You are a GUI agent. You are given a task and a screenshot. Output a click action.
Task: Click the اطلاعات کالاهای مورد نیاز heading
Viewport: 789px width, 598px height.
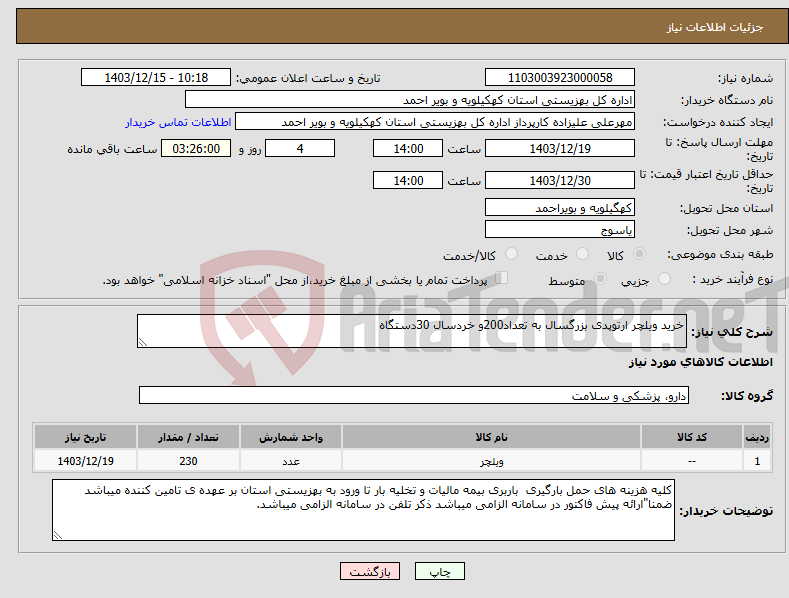tap(700, 362)
